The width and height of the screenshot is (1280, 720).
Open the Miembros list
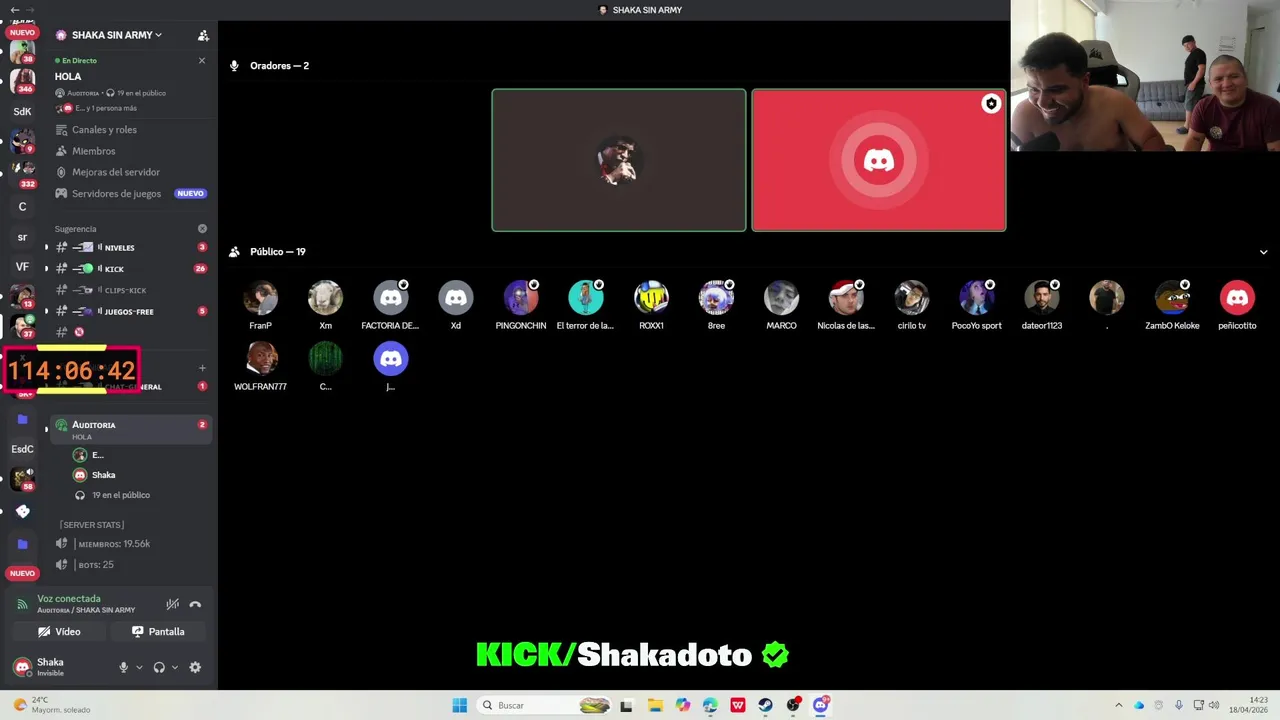[93, 151]
